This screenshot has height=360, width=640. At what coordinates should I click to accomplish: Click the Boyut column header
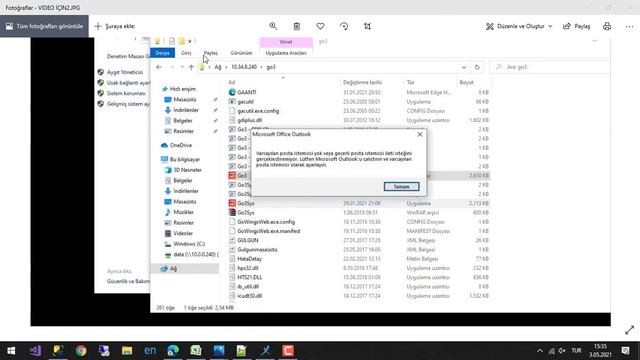[x=466, y=82]
